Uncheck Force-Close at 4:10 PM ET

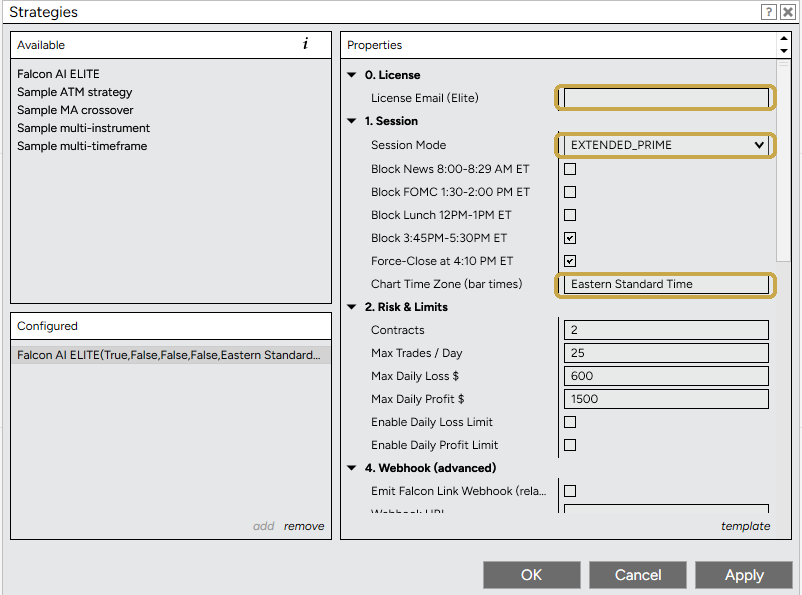pos(570,261)
